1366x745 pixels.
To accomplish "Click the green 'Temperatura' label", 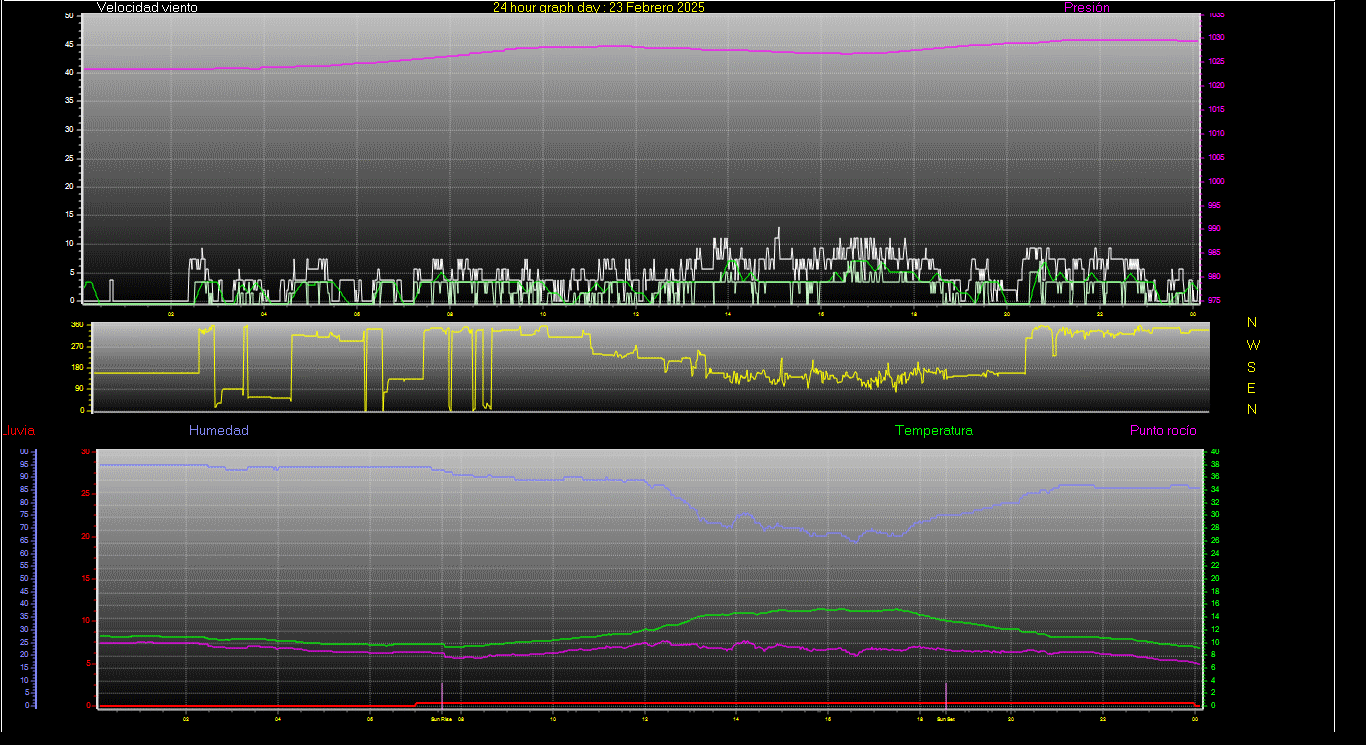I will click(934, 431).
